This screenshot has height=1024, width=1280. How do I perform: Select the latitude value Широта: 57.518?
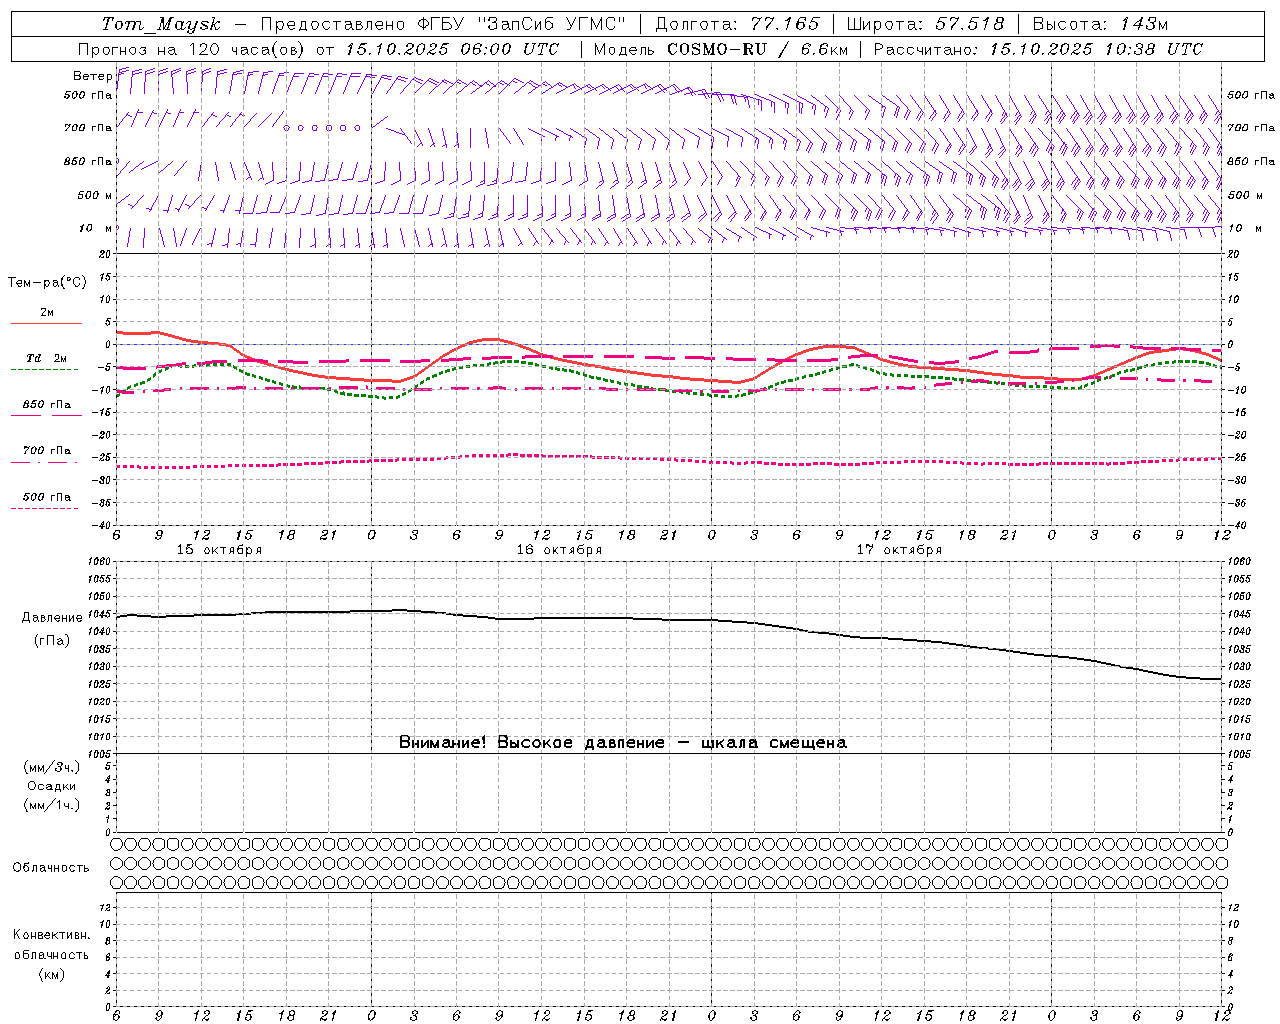pos(925,24)
